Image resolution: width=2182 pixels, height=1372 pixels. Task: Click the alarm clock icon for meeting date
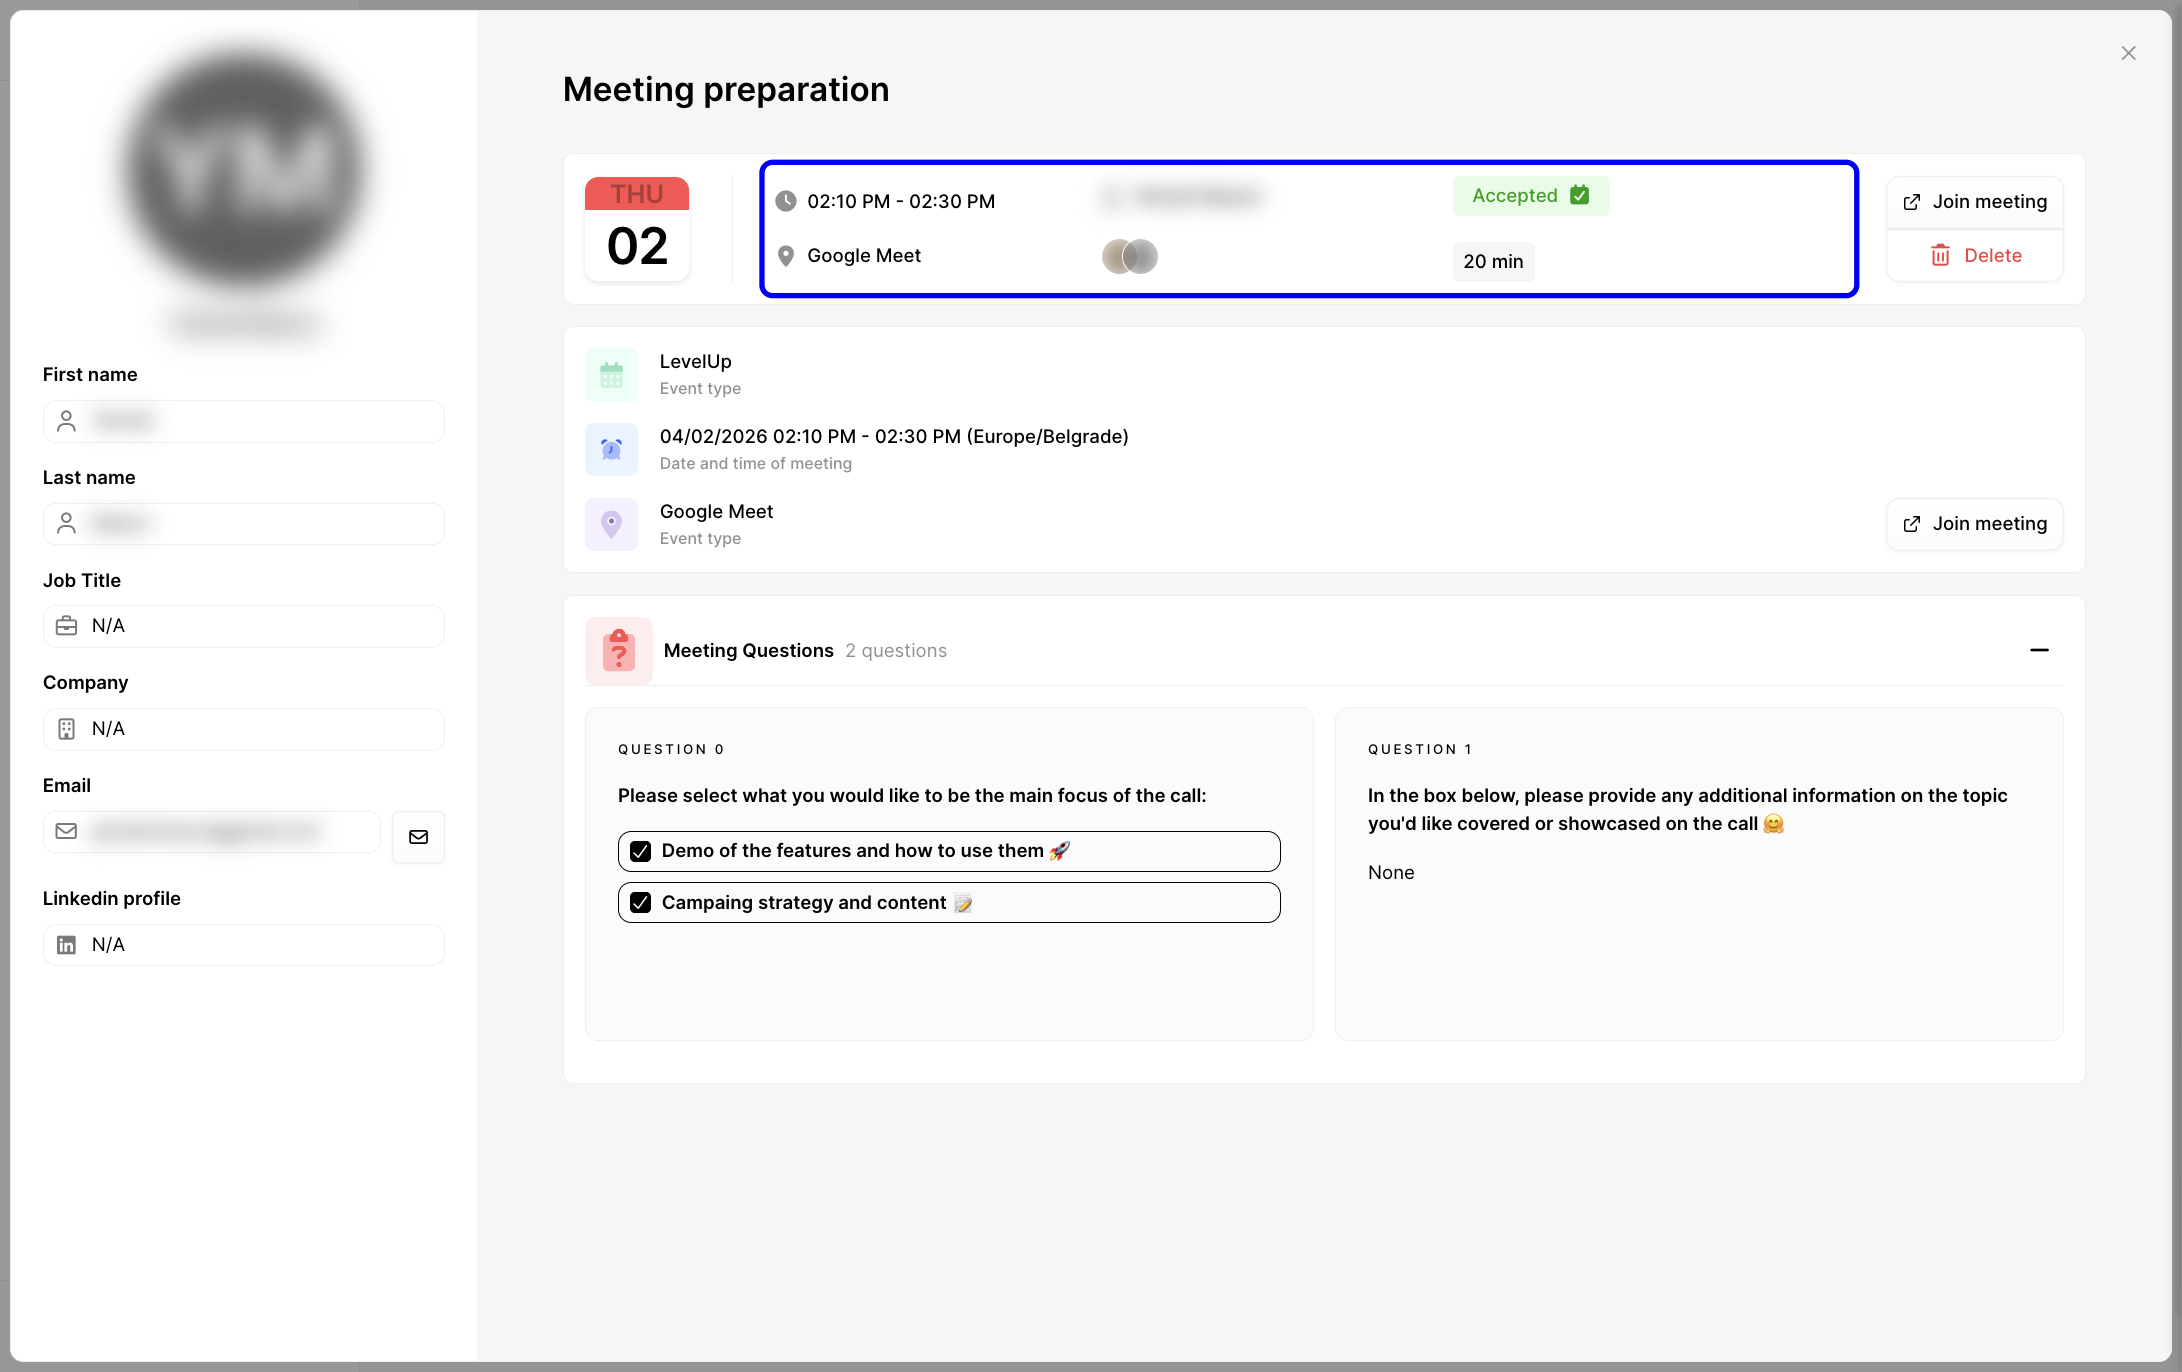tap(611, 449)
